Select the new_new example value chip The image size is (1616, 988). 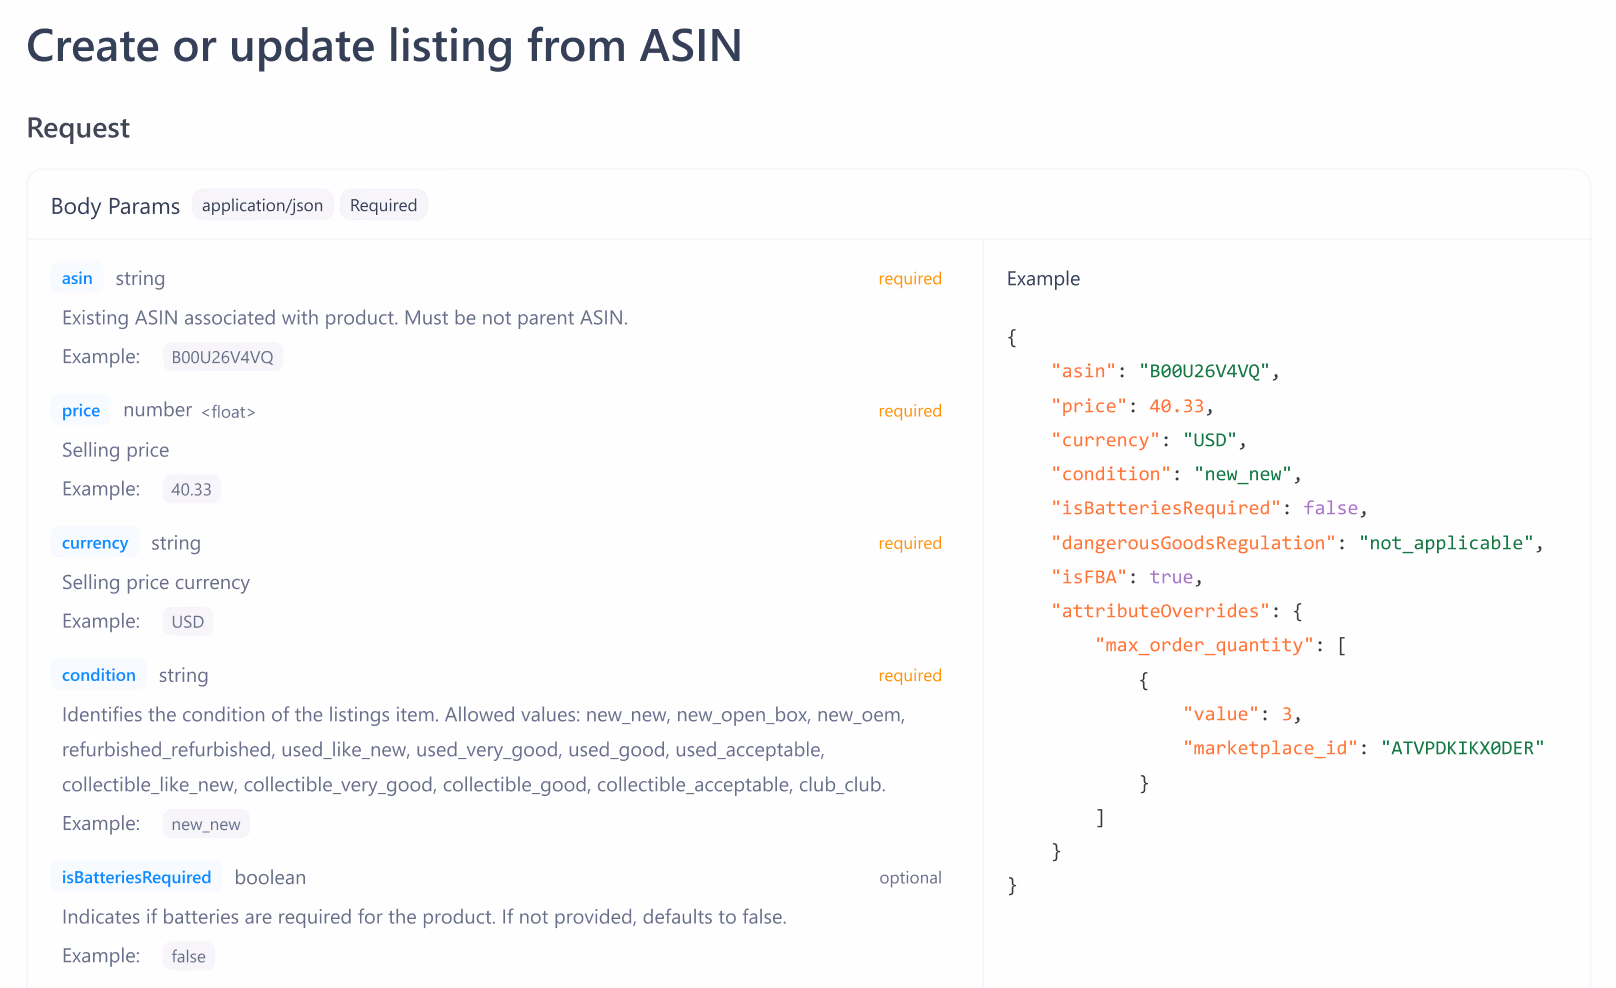206,824
